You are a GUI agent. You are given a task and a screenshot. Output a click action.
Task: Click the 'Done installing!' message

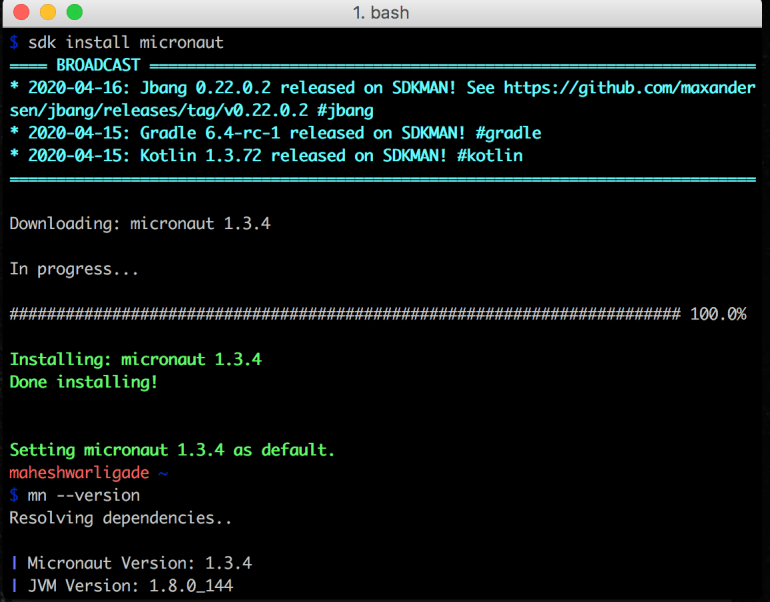pos(83,382)
